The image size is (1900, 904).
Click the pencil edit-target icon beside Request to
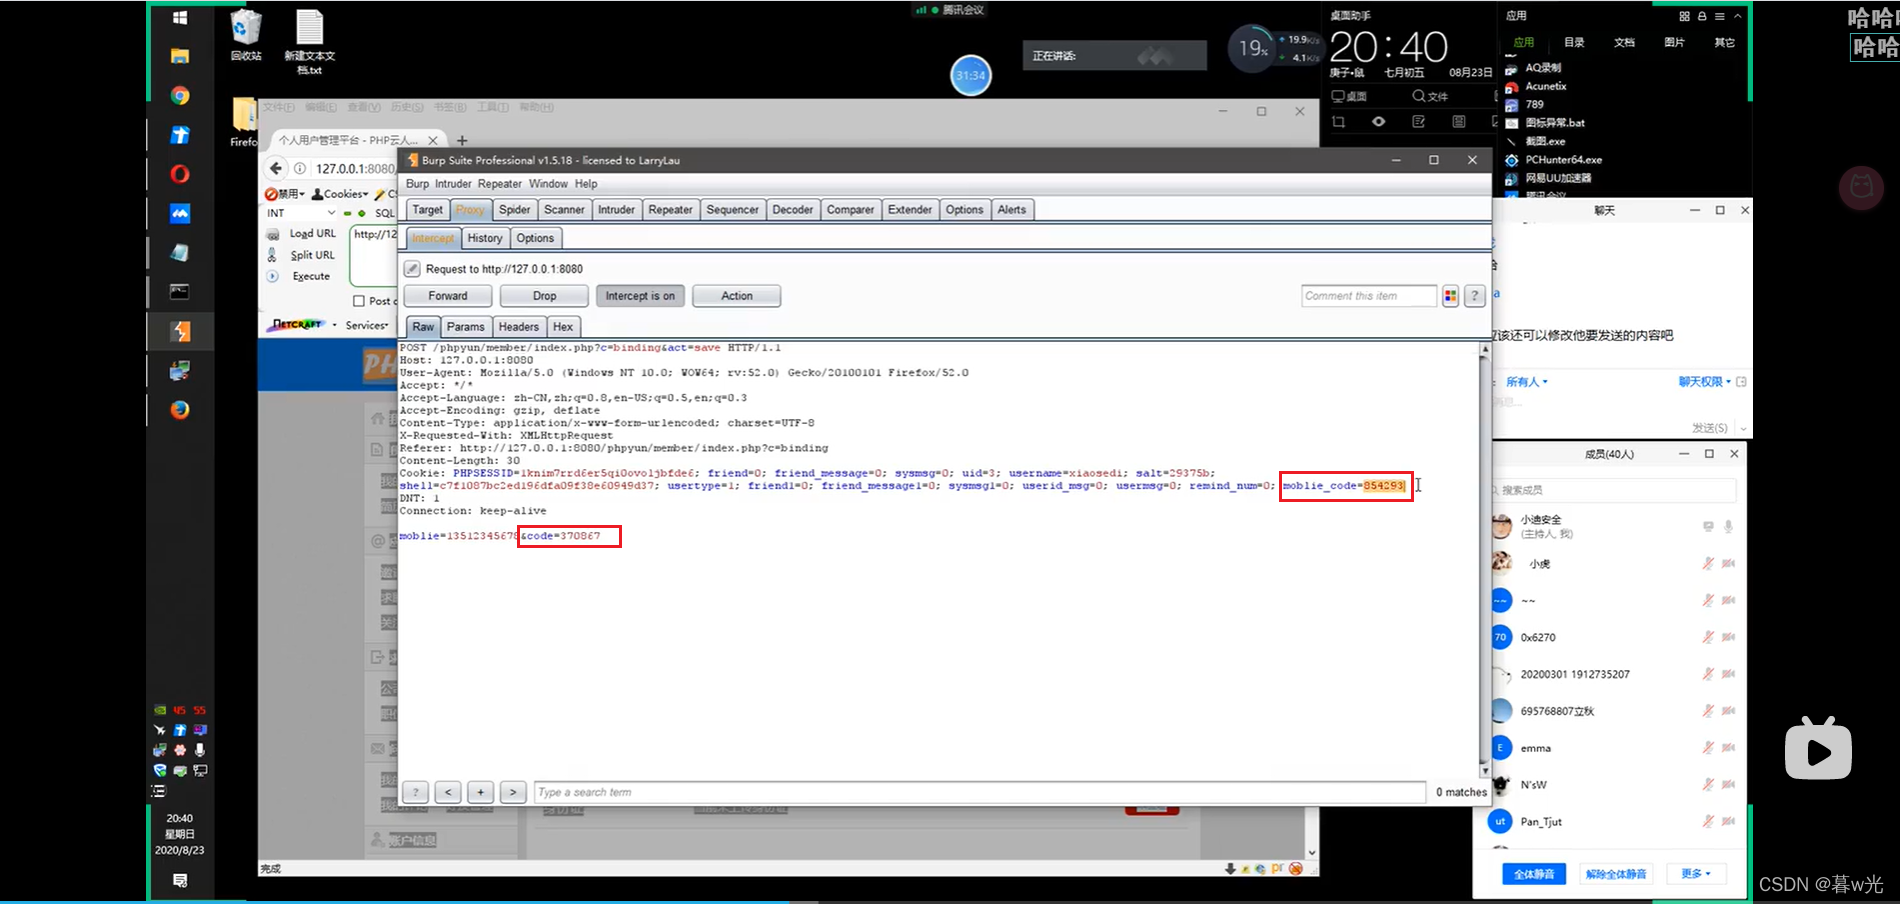click(x=412, y=269)
